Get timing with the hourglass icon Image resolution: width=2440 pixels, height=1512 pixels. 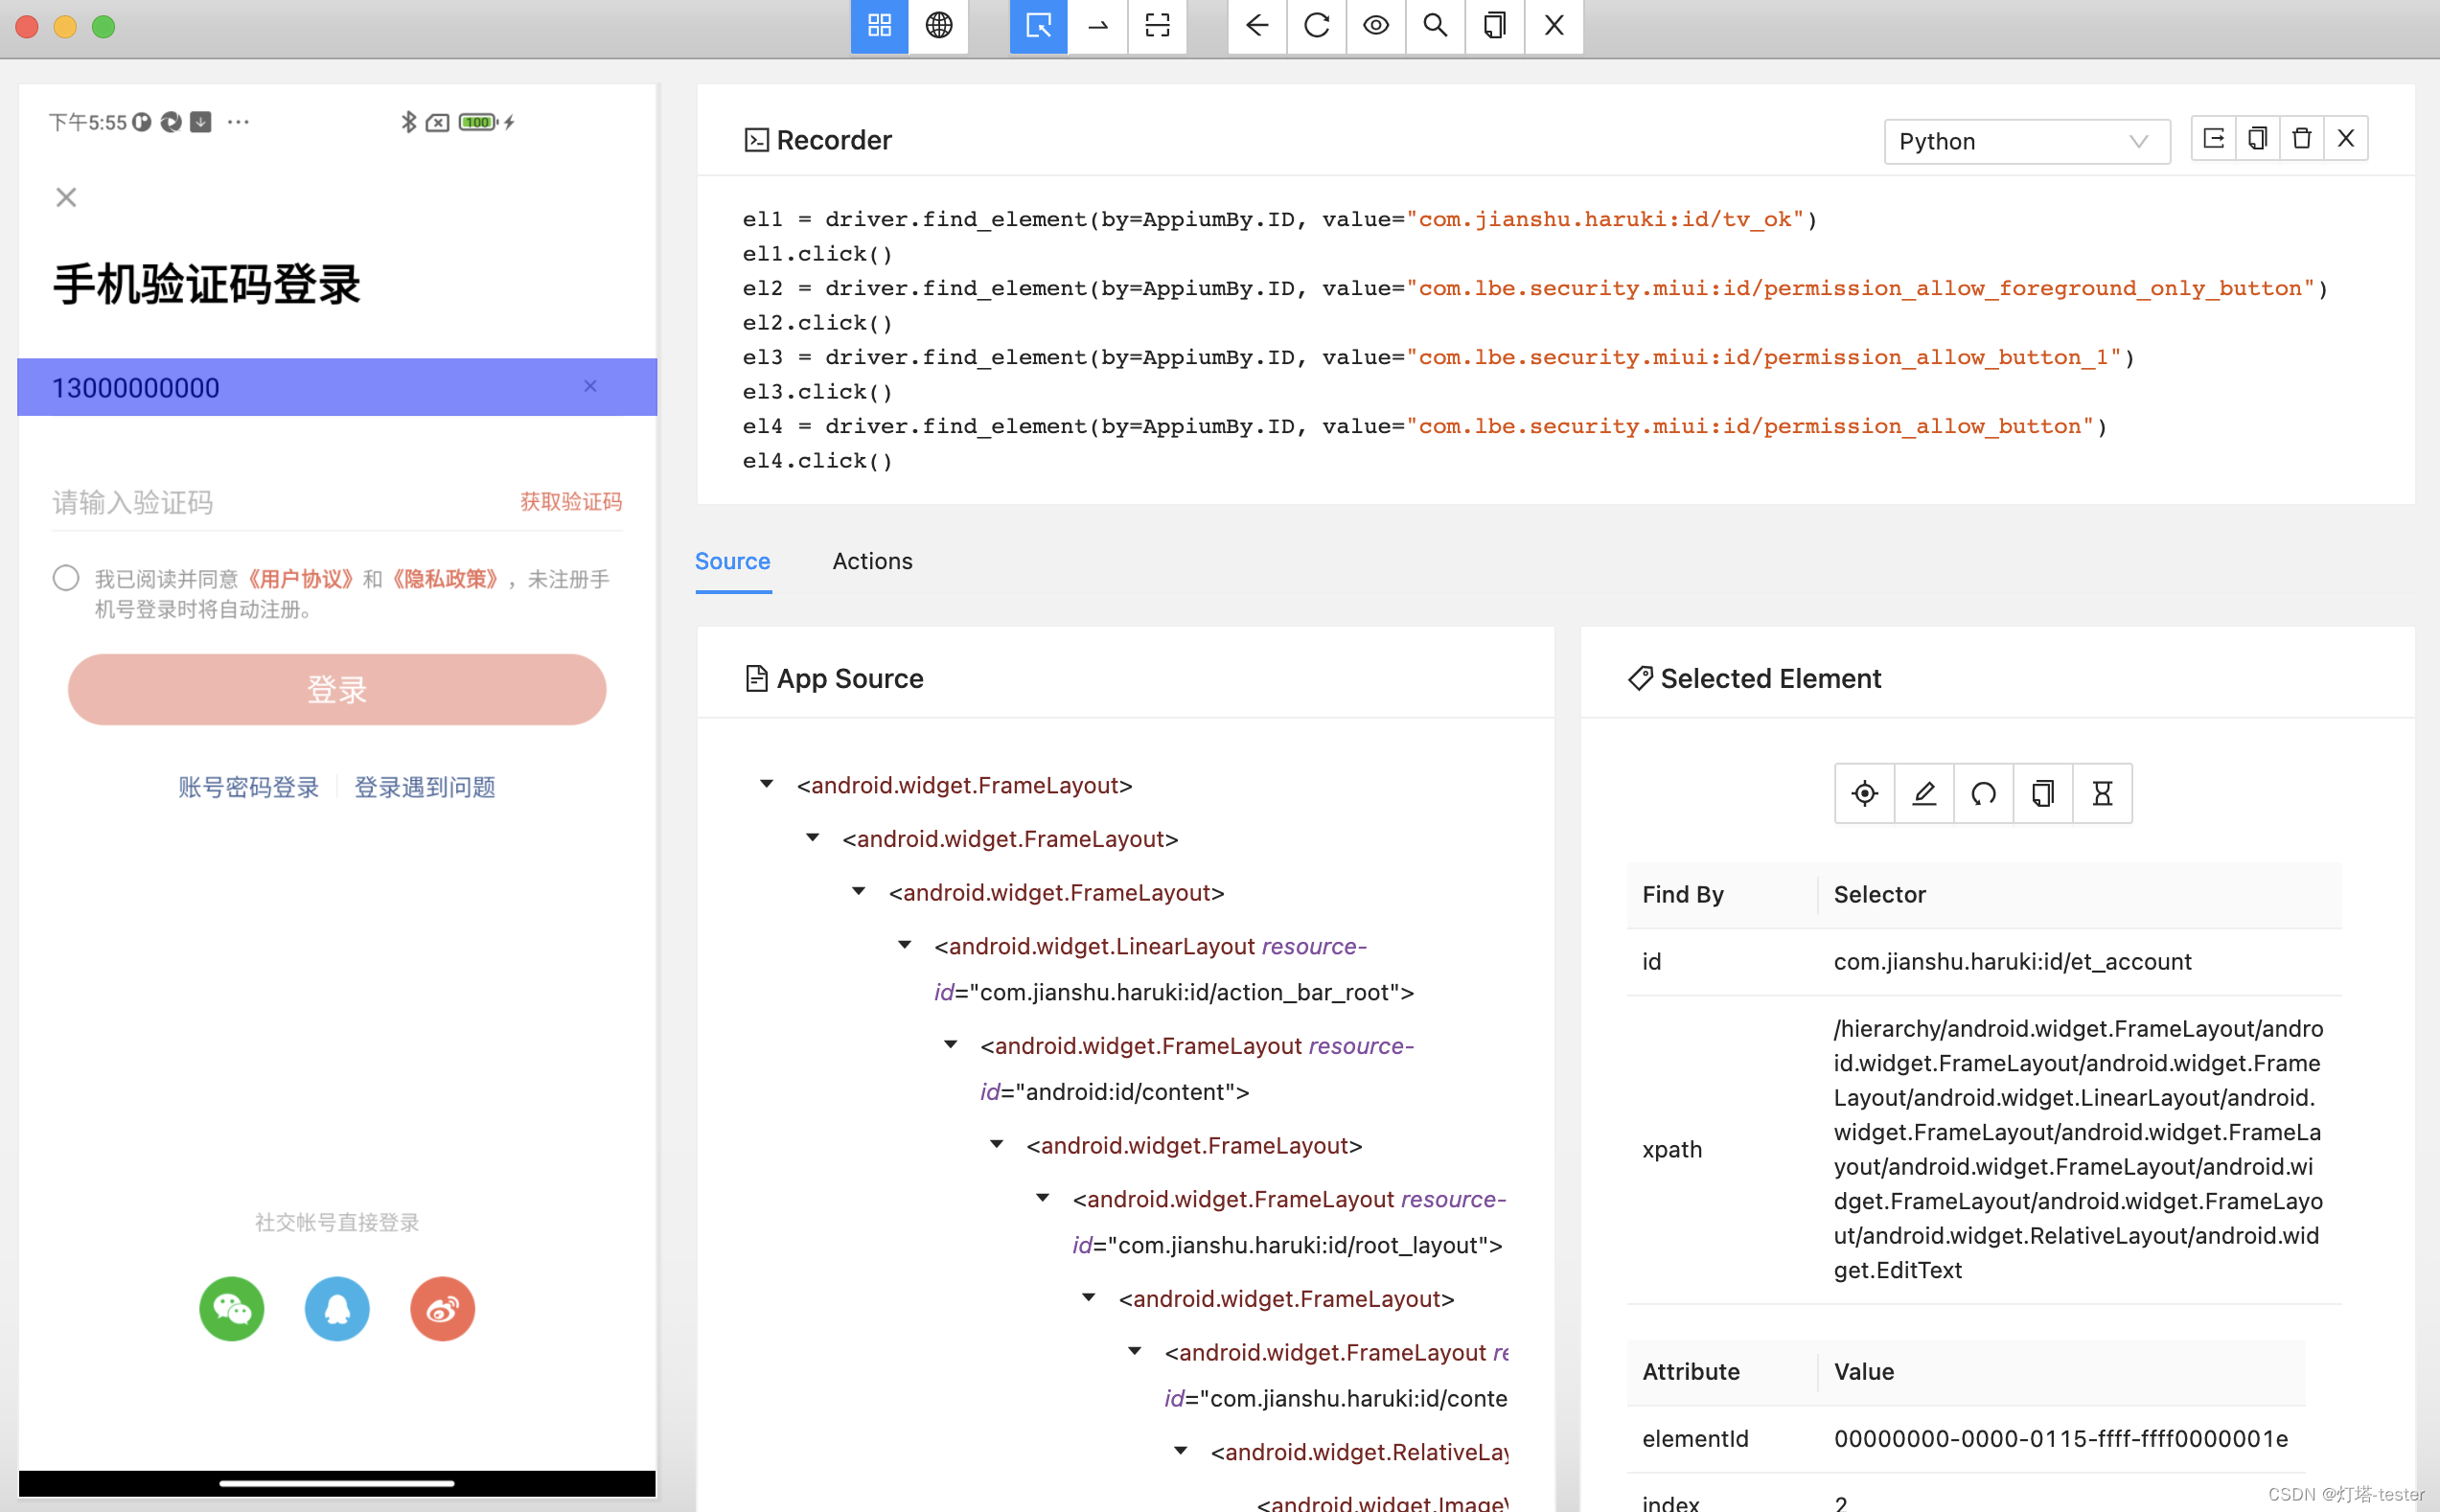click(2102, 794)
